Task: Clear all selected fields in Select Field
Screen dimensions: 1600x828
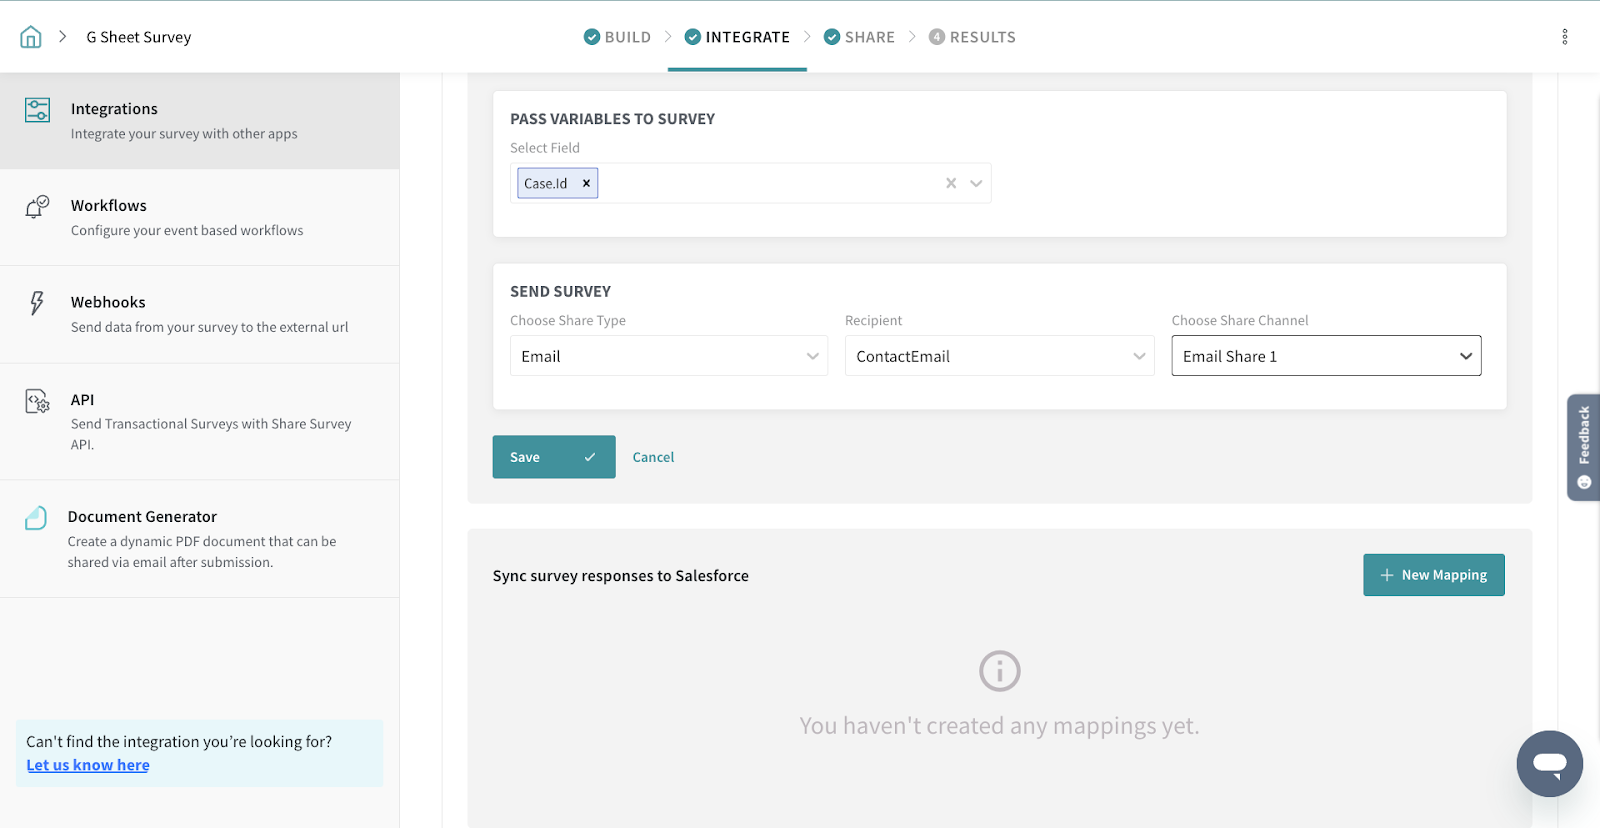Action: pos(951,183)
